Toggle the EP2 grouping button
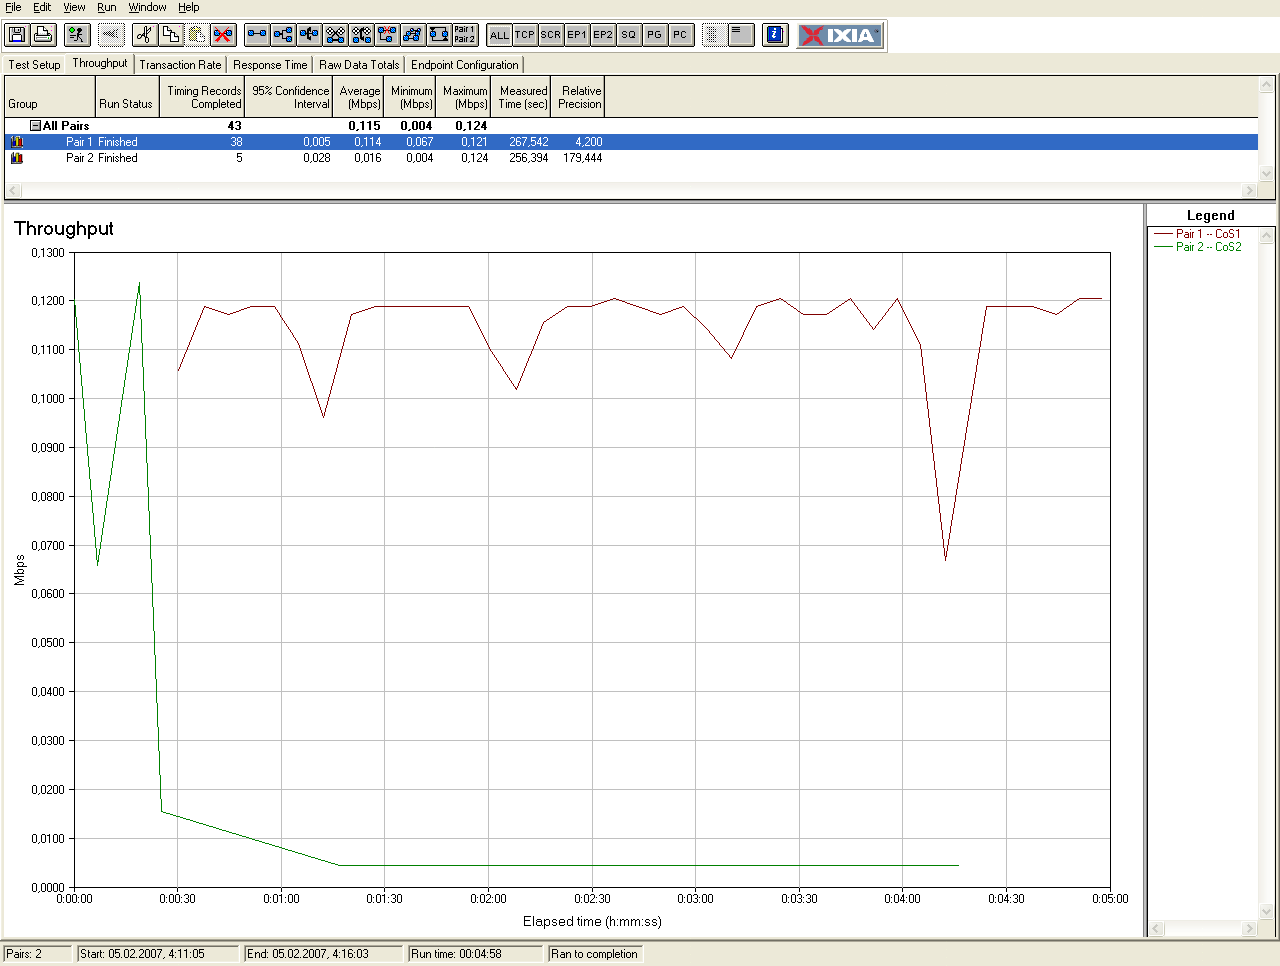Image resolution: width=1280 pixels, height=966 pixels. 603,35
